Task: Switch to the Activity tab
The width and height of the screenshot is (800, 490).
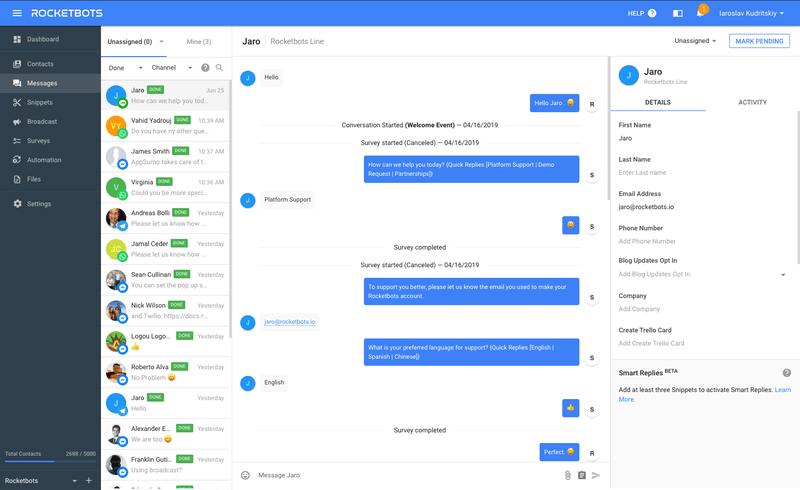Action: [752, 102]
